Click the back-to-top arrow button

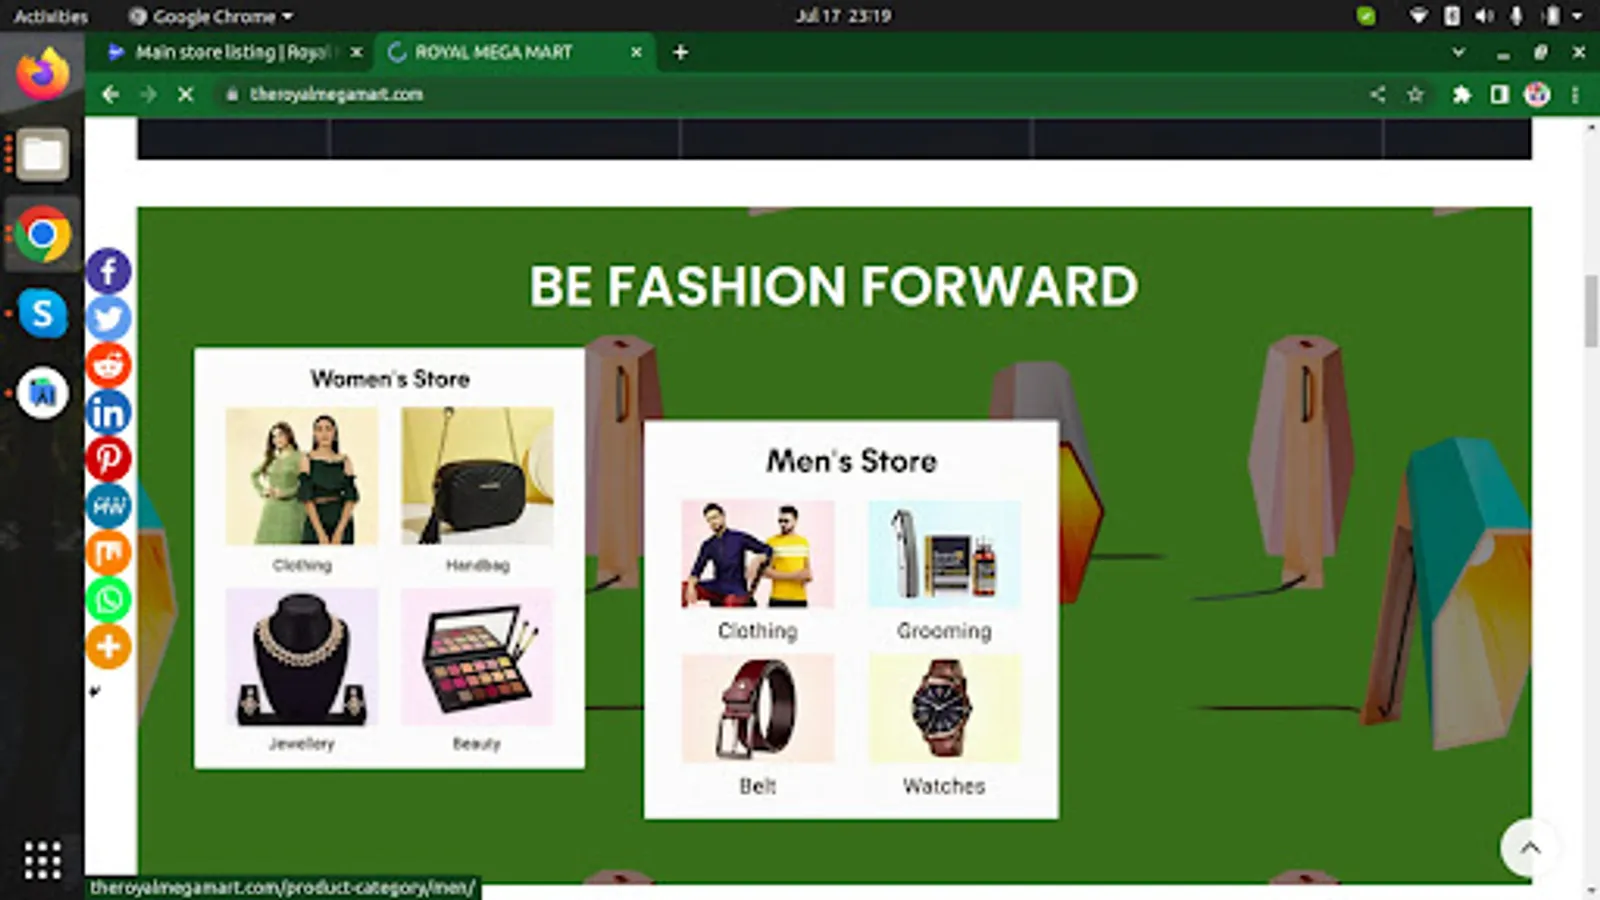click(x=1530, y=848)
